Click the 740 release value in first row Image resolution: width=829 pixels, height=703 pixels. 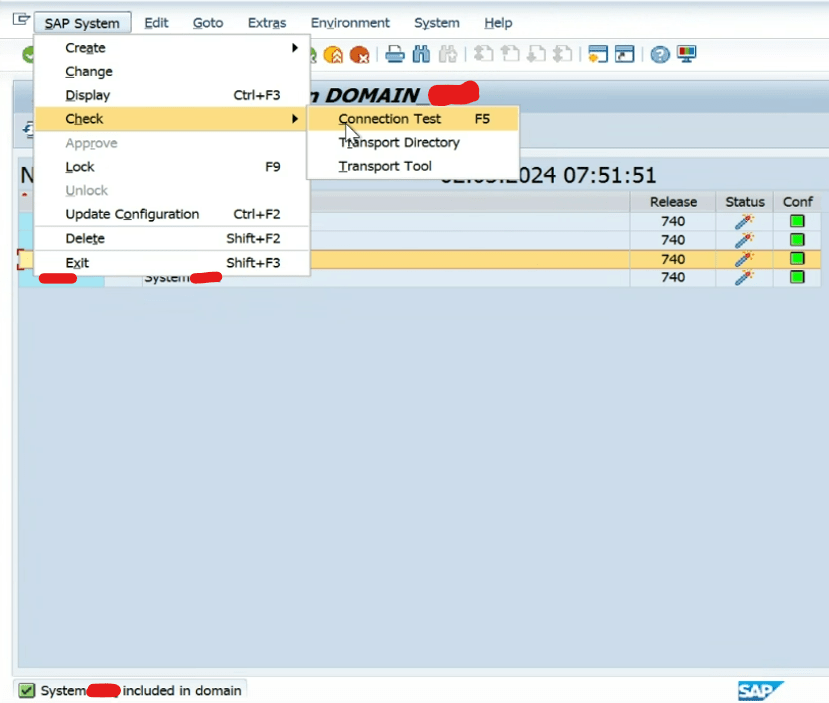tap(673, 221)
